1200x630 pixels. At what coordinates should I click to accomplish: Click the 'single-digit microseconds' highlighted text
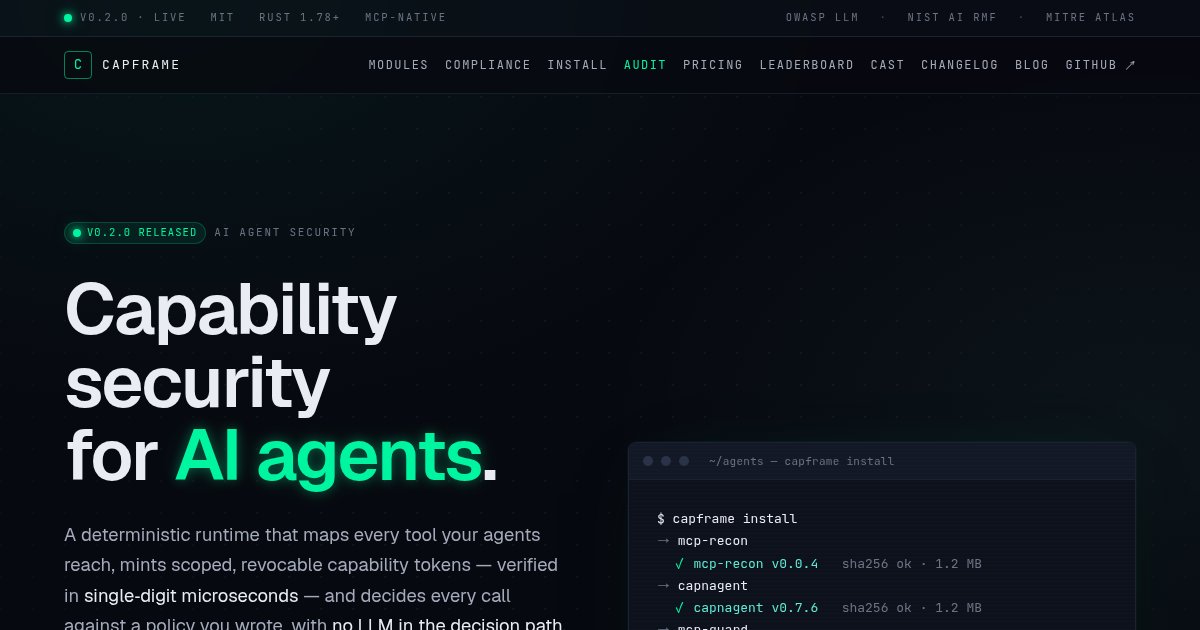tap(191, 596)
